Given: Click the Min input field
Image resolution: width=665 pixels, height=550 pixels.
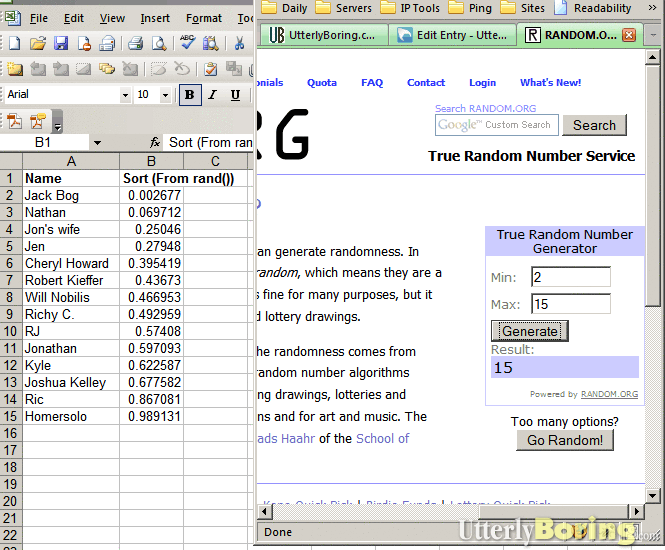Looking at the screenshot, I should coord(570,277).
